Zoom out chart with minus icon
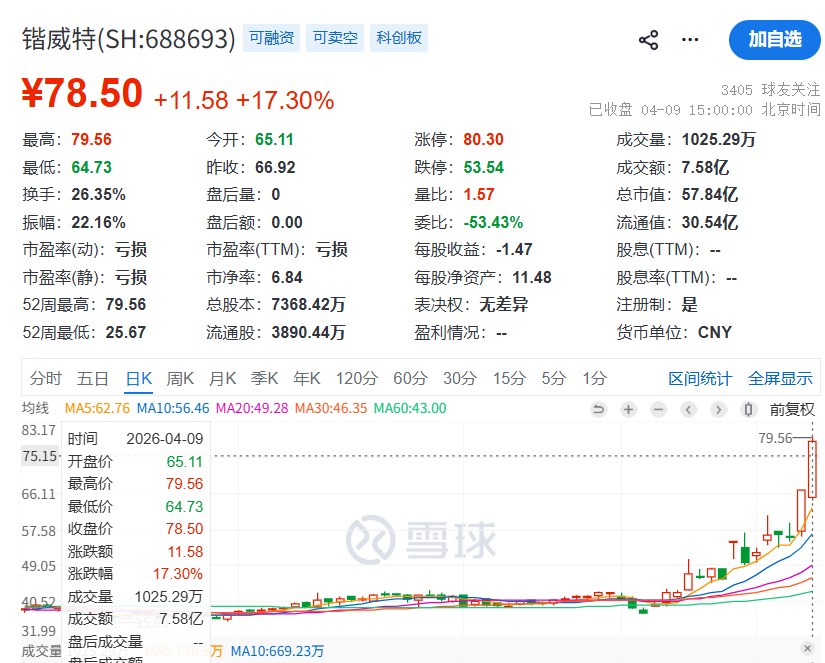The width and height of the screenshot is (825, 663). coord(658,409)
